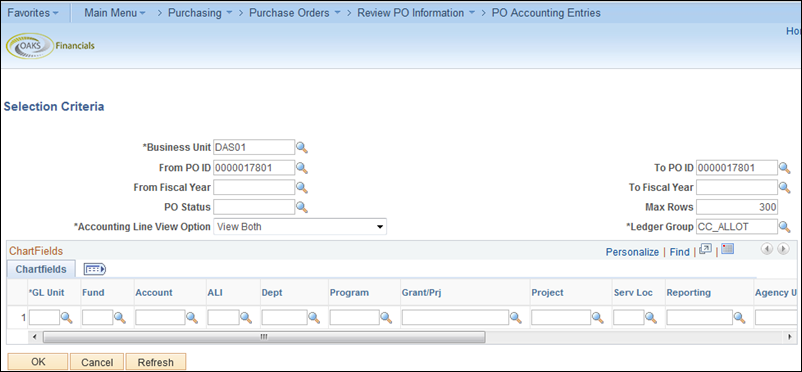Click the To PO ID field
802x372 pixels.
click(x=737, y=167)
